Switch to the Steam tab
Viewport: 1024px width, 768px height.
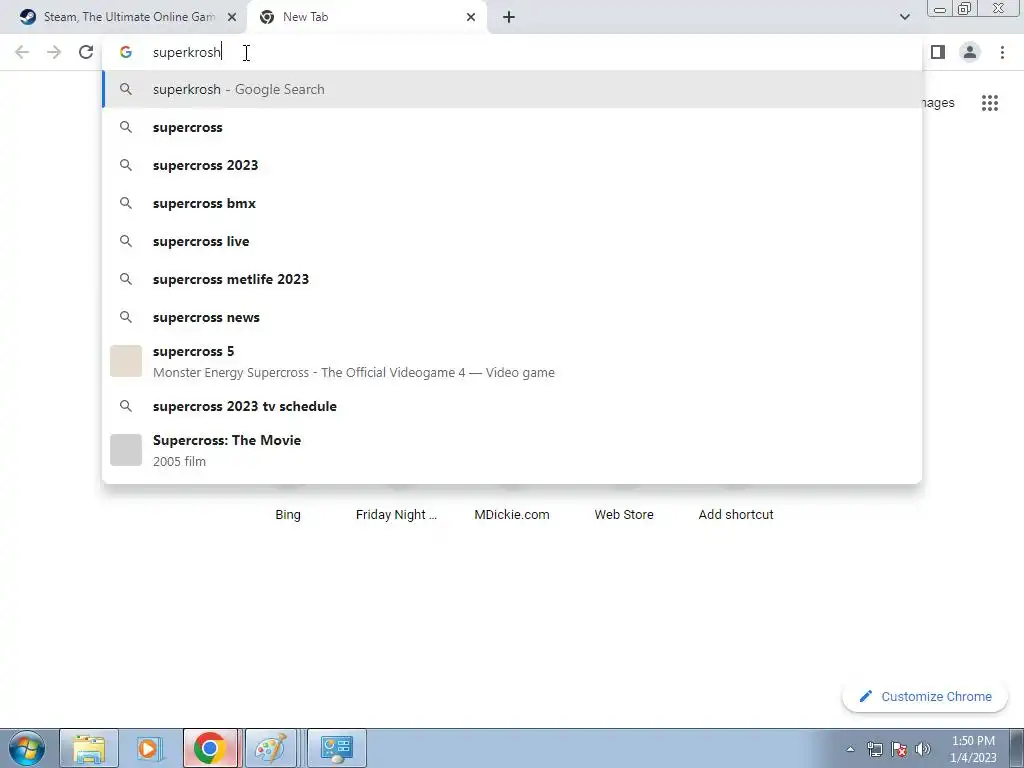pos(123,17)
